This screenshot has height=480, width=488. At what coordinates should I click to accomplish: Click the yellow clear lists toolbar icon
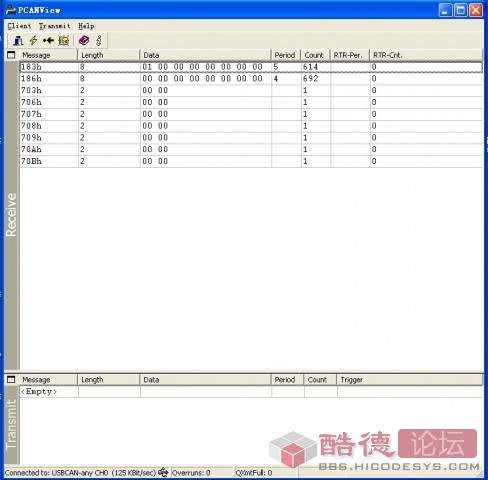(x=64, y=41)
